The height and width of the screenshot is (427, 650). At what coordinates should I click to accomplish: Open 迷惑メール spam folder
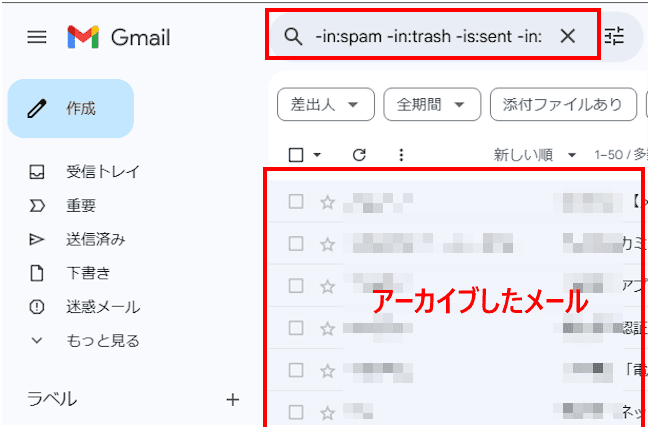click(85, 307)
